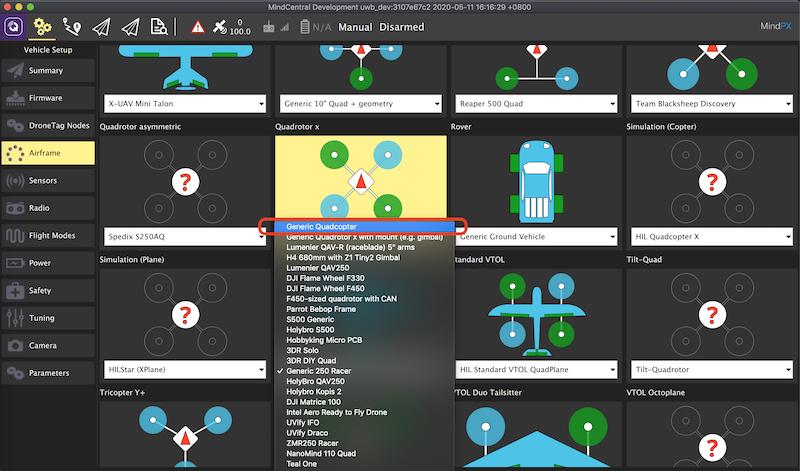Select the Simulation (Copter) airframe image
Viewport: 800px width, 471px height.
(712, 181)
